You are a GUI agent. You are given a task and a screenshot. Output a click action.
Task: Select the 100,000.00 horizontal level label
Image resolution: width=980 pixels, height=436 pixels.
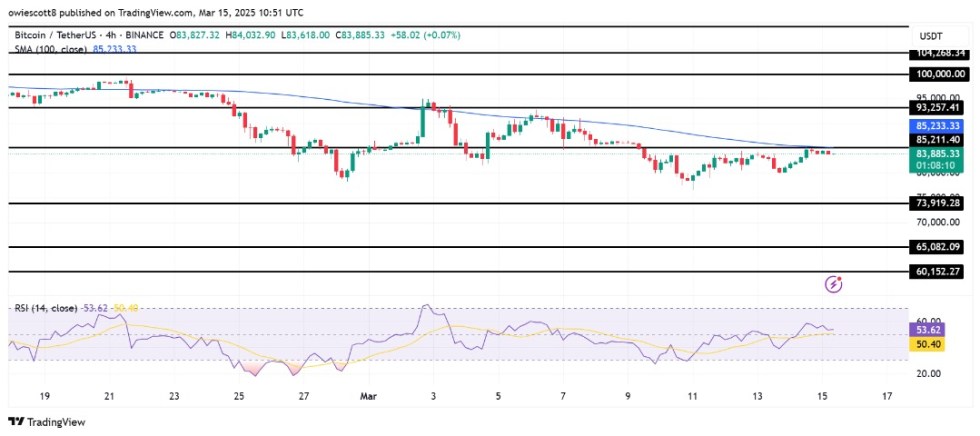pos(937,74)
